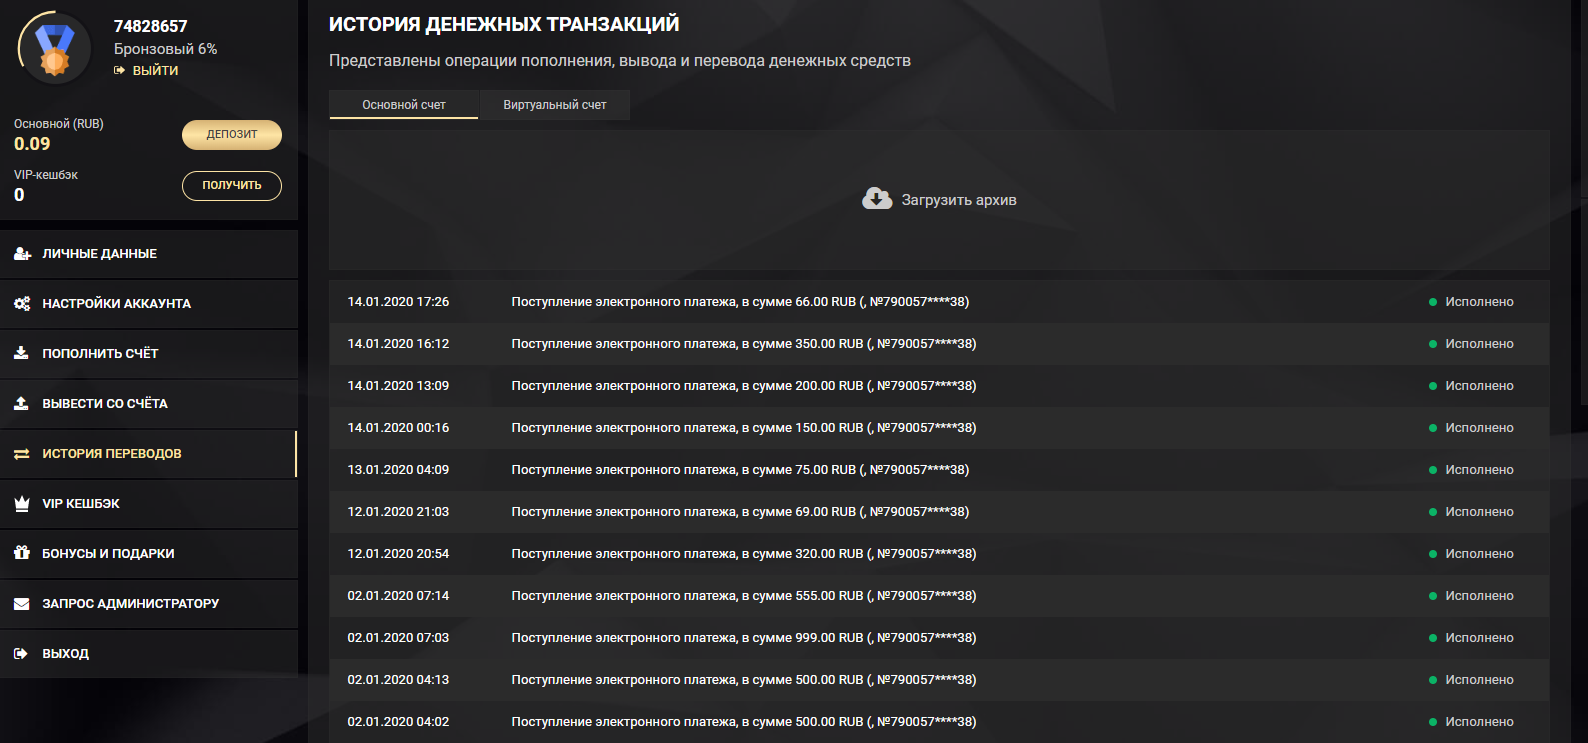
Task: Go to ПОПОЛНИТЬ СЧЁТ page
Action: (149, 354)
